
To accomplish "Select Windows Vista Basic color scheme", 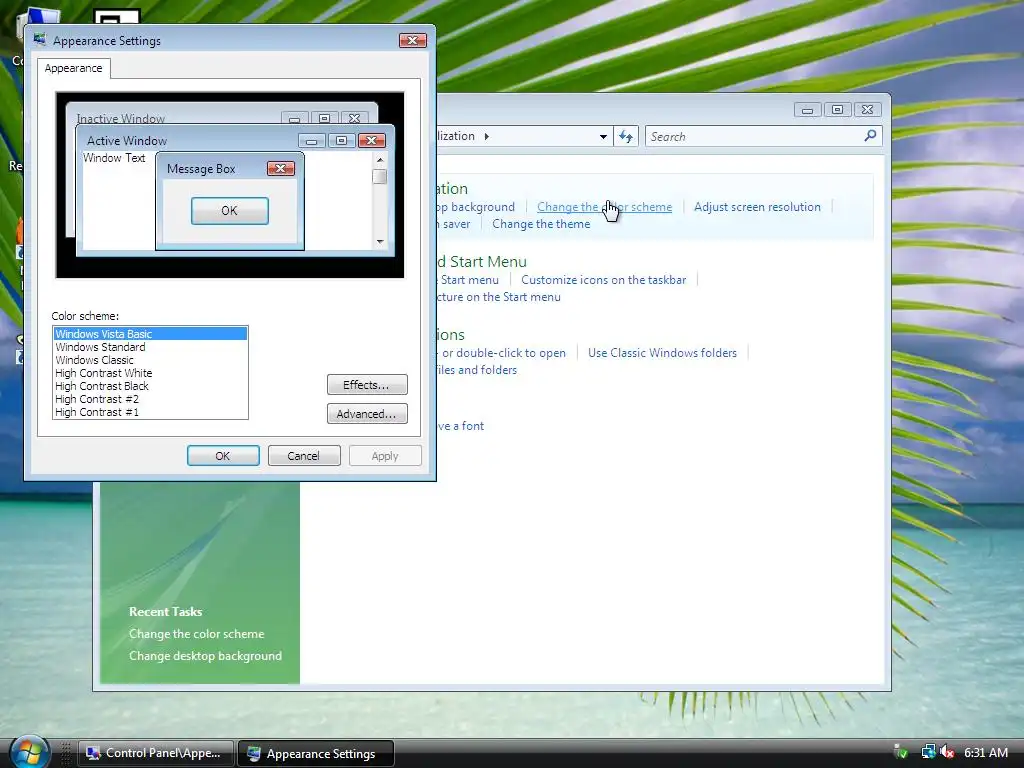I will pyautogui.click(x=150, y=334).
